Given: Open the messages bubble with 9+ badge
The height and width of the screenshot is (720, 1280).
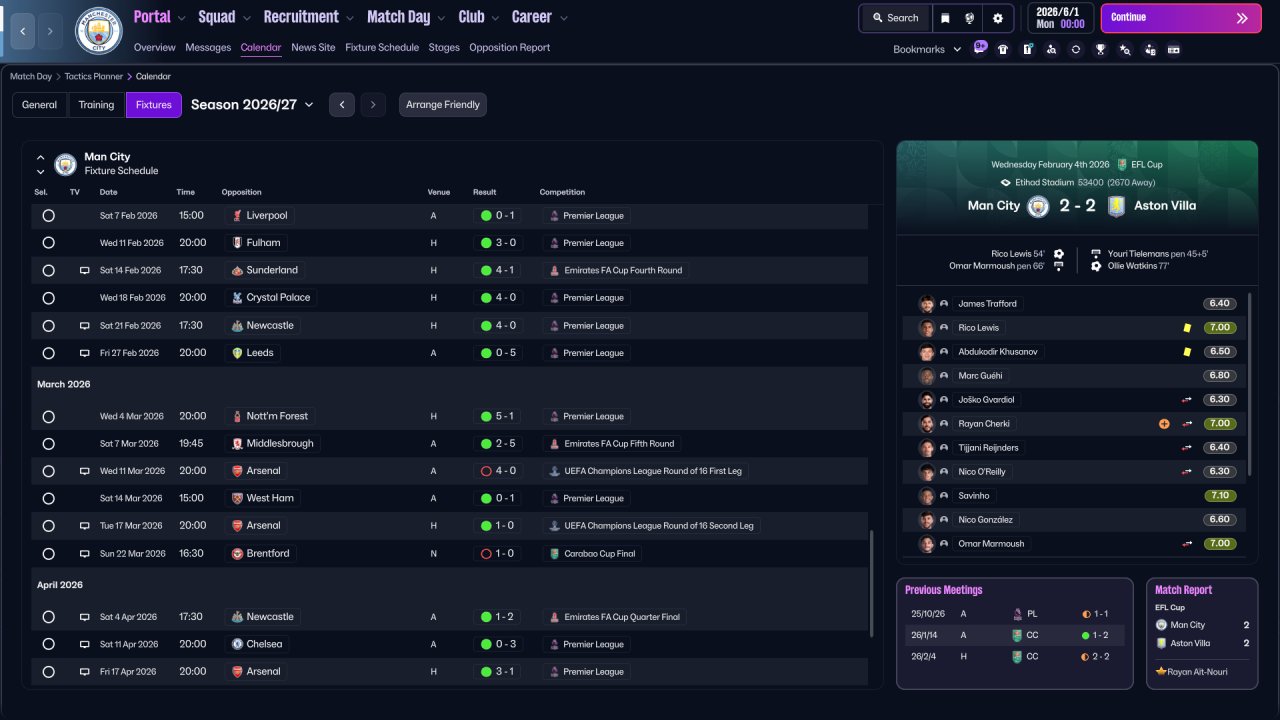Looking at the screenshot, I should (x=979, y=48).
